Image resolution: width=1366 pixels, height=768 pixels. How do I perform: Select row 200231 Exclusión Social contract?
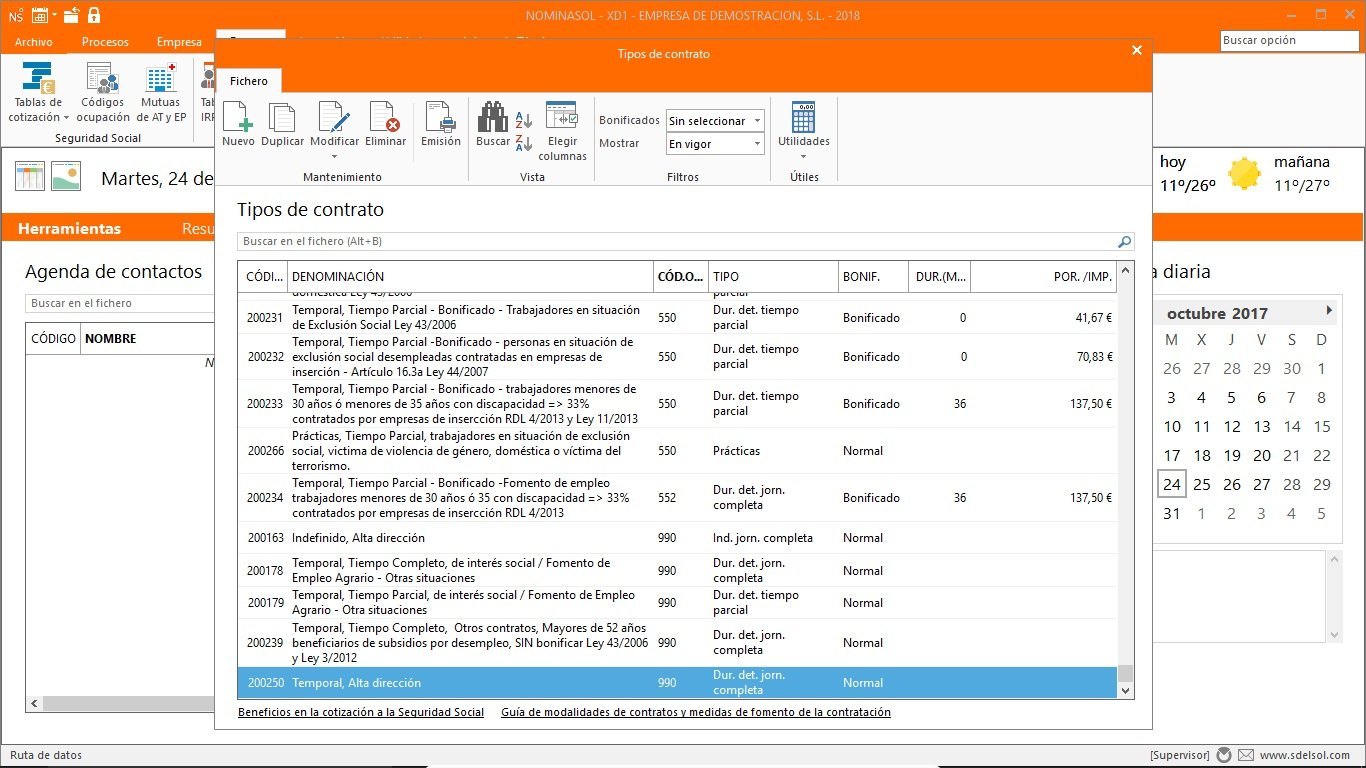click(677, 318)
